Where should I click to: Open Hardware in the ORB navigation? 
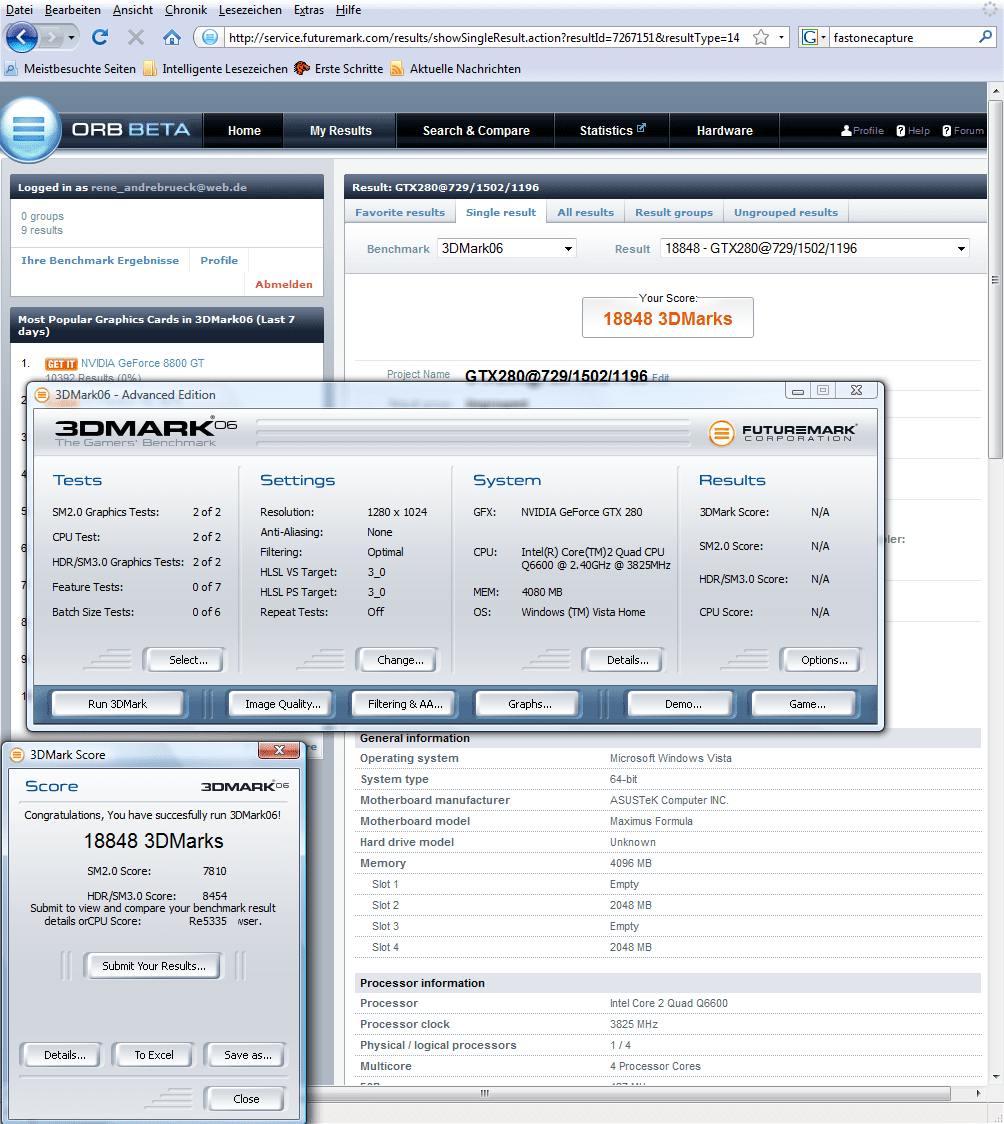(725, 130)
